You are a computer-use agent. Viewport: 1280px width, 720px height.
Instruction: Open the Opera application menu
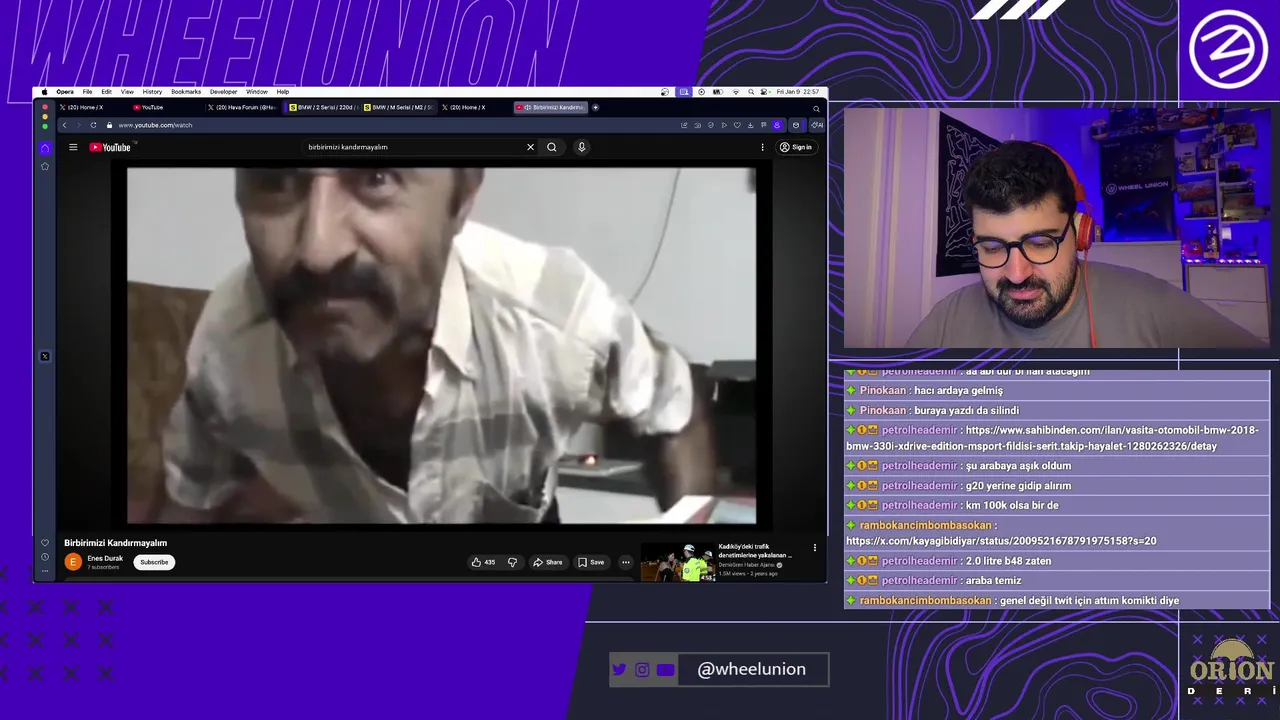[65, 92]
